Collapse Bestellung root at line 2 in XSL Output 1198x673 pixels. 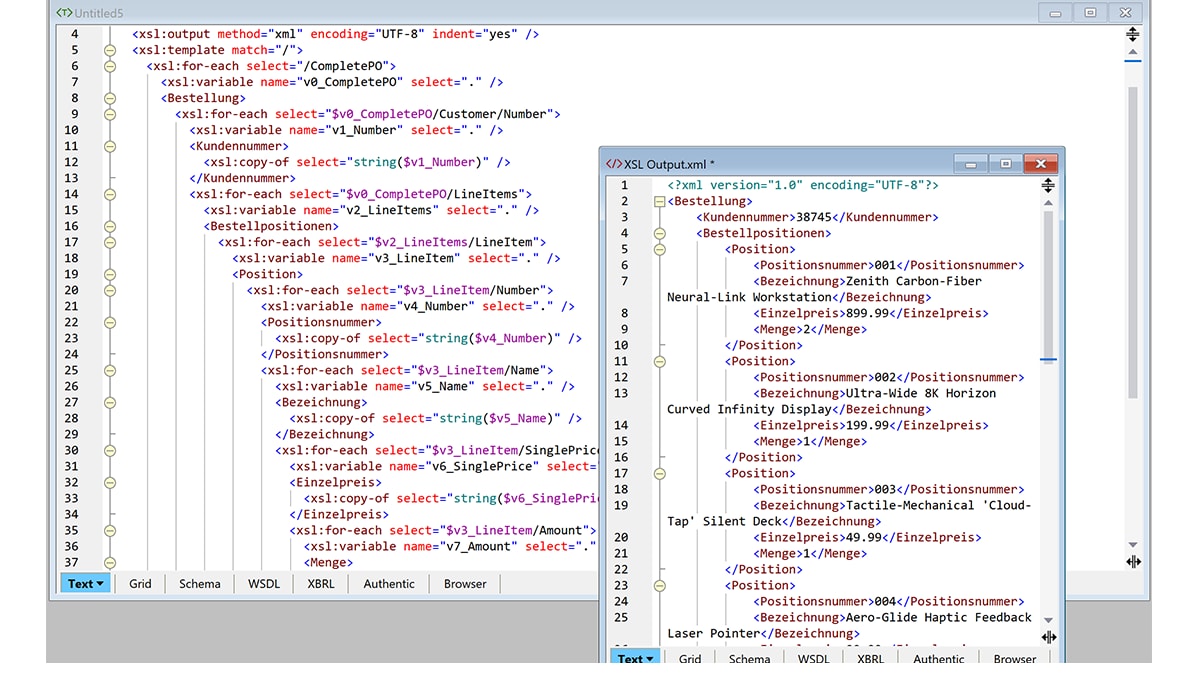659,202
